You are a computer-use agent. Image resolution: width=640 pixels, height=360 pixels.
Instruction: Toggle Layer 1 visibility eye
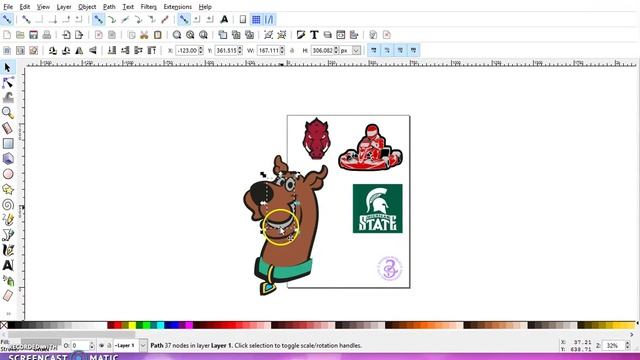click(101, 345)
